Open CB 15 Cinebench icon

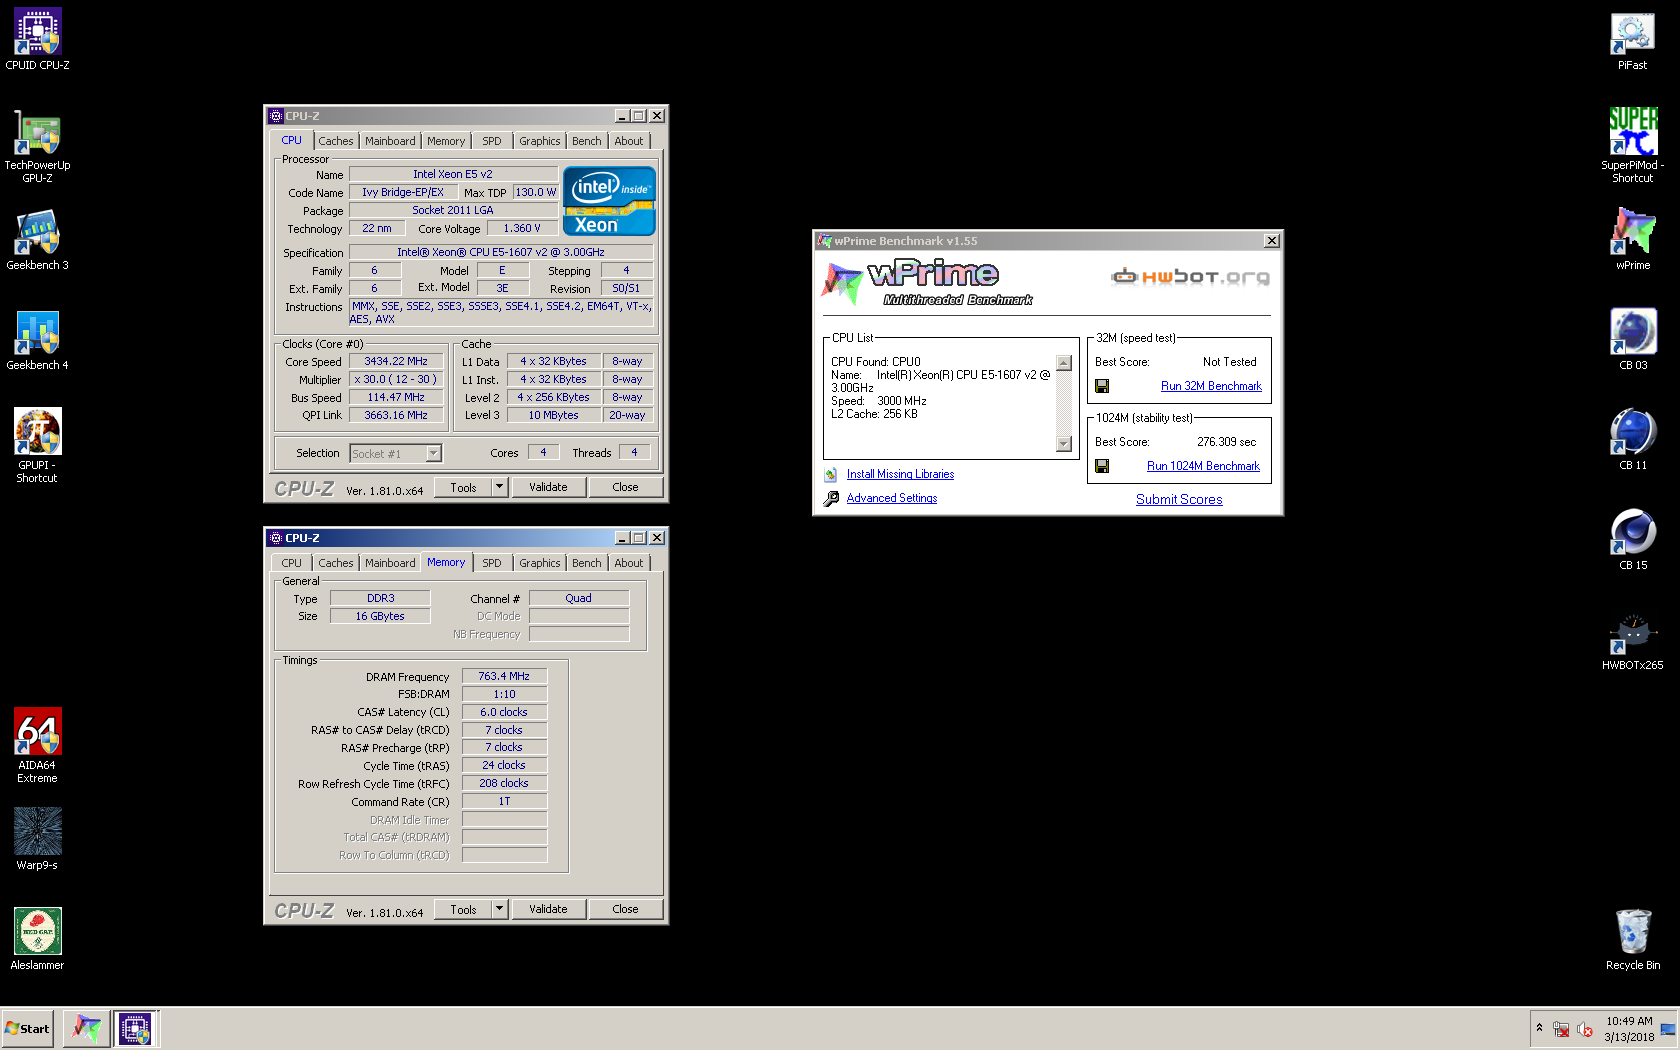point(1633,540)
